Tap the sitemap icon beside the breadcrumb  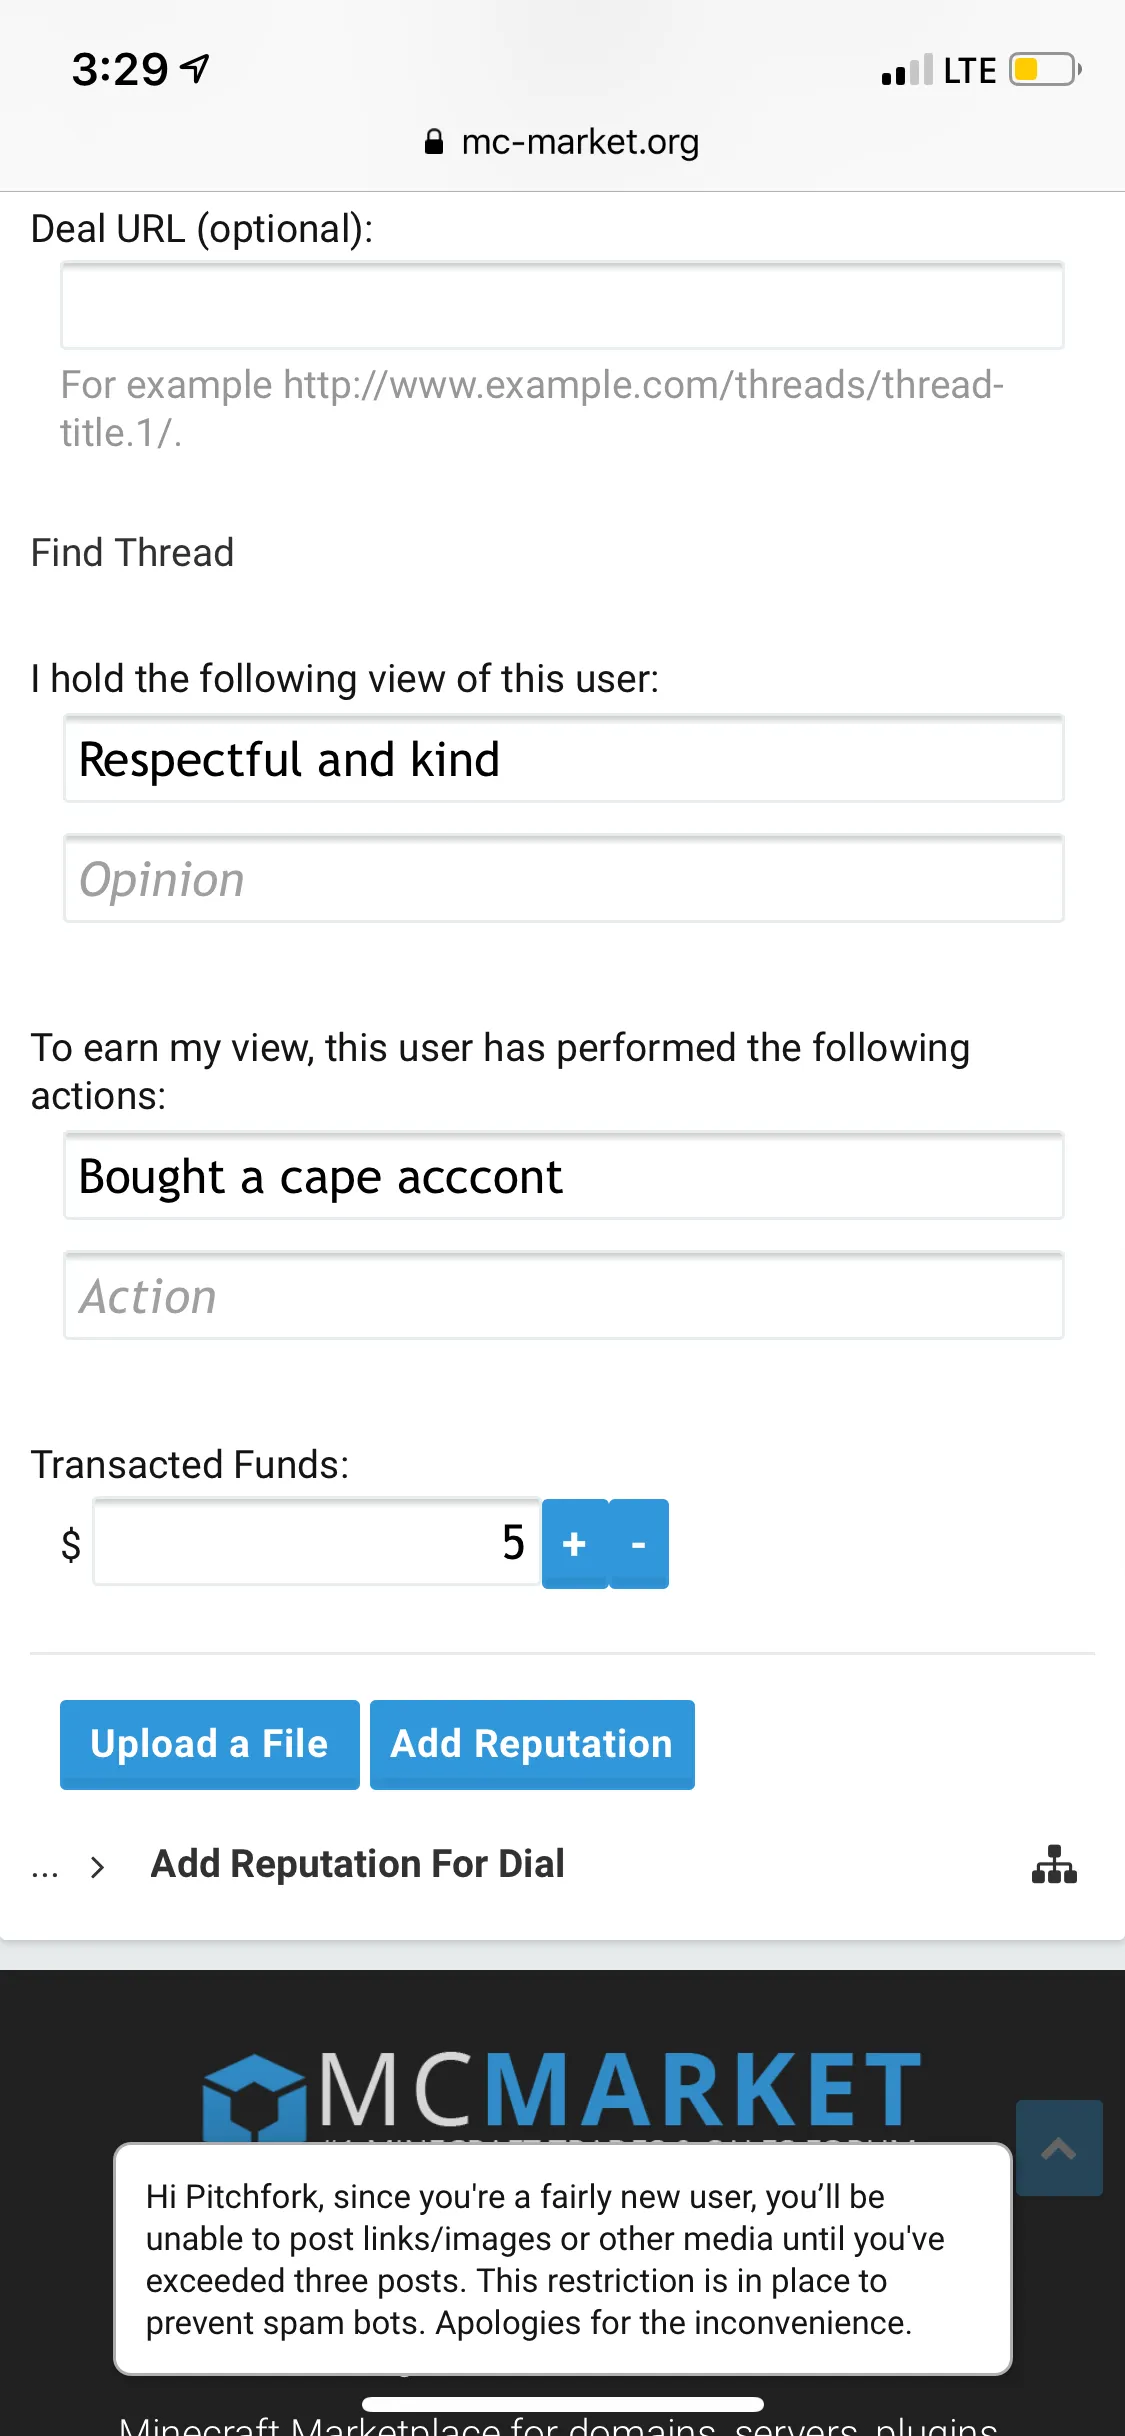[1054, 1864]
